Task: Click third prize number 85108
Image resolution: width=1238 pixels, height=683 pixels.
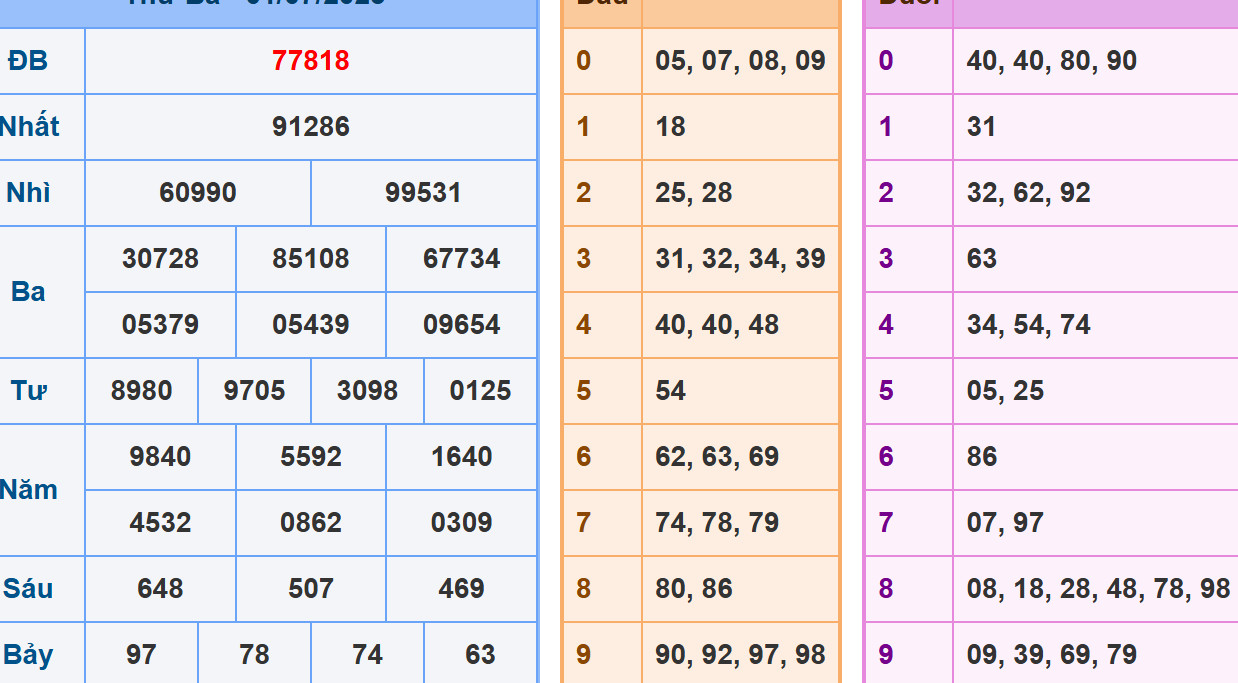Action: (310, 259)
